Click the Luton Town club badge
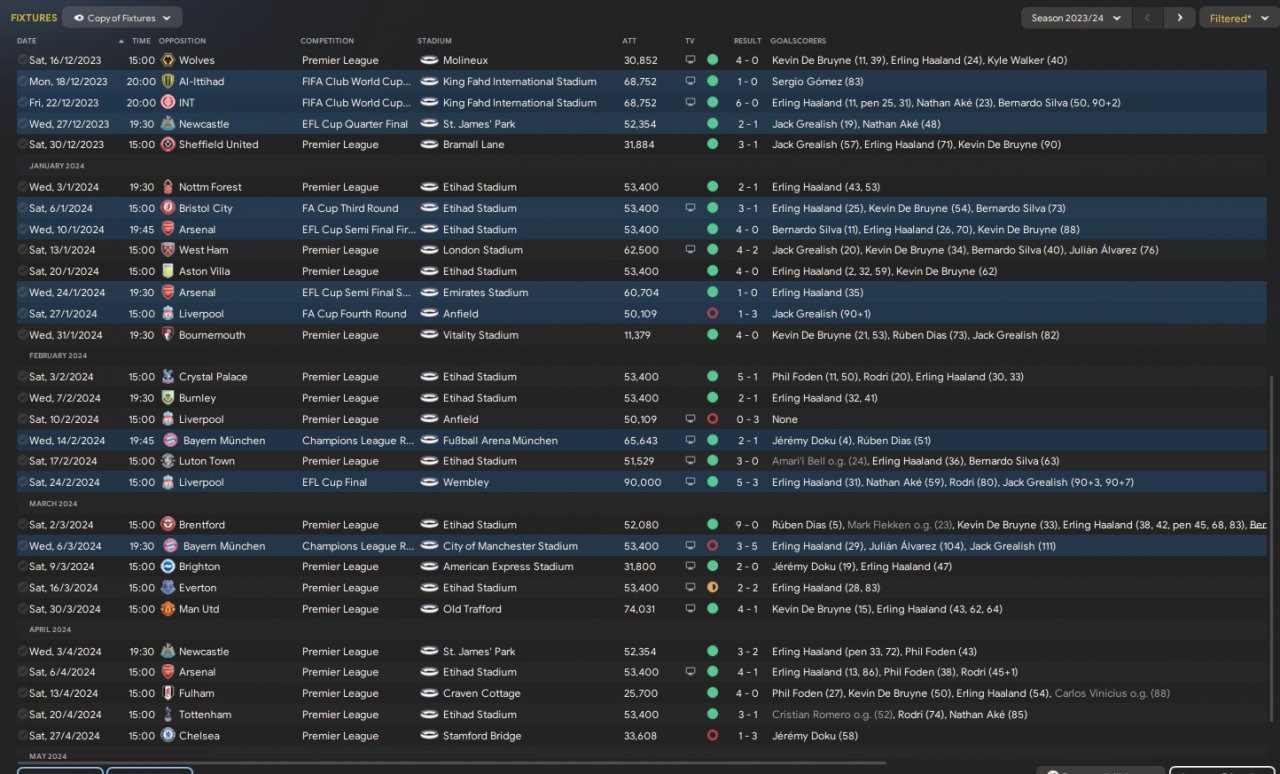 click(x=168, y=461)
